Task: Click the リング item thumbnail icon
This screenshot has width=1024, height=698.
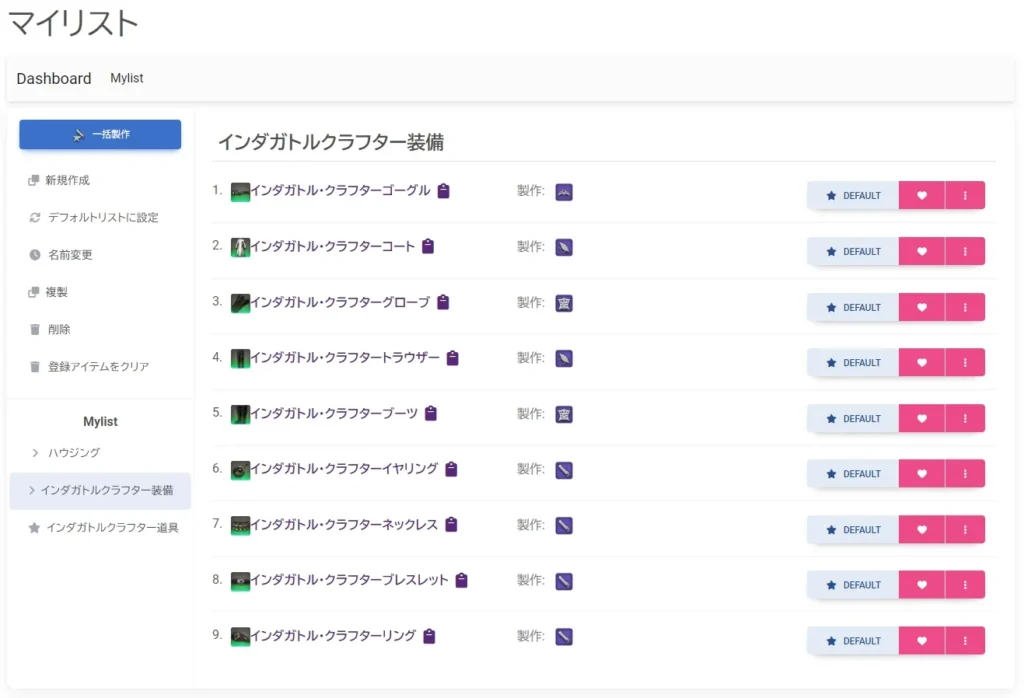Action: [x=240, y=637]
